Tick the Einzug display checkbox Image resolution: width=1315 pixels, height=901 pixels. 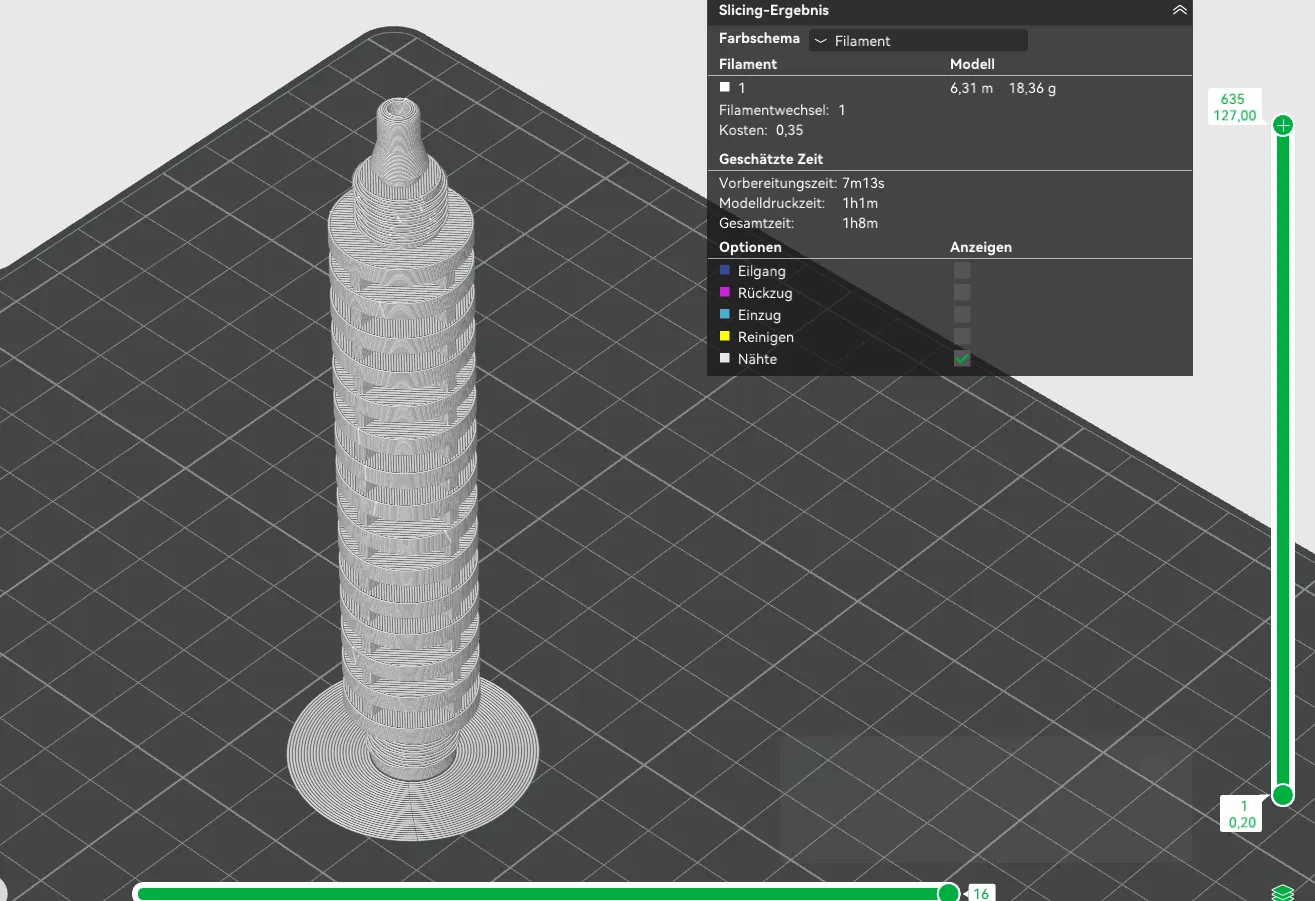tap(962, 315)
